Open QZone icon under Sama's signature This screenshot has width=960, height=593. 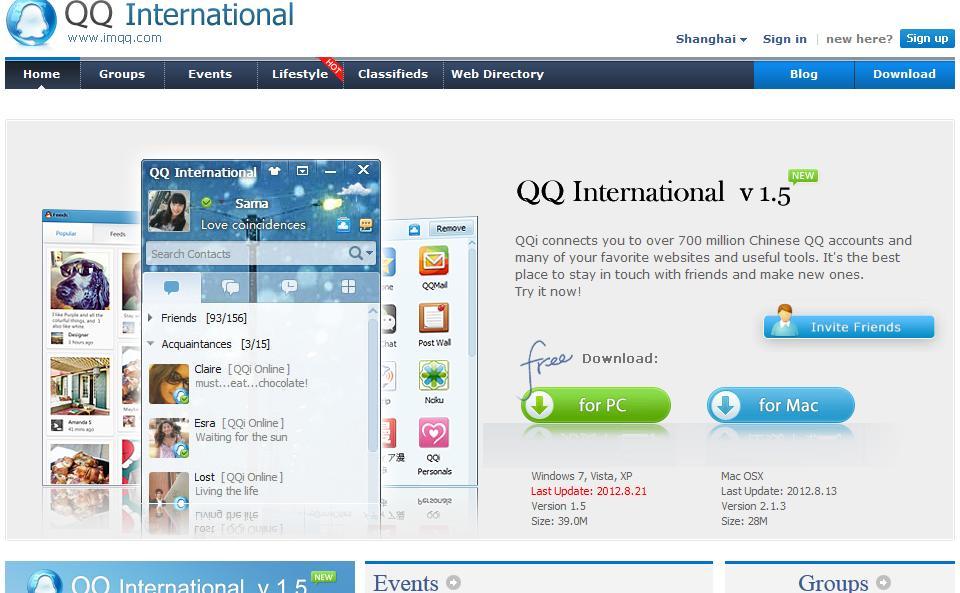coord(343,225)
